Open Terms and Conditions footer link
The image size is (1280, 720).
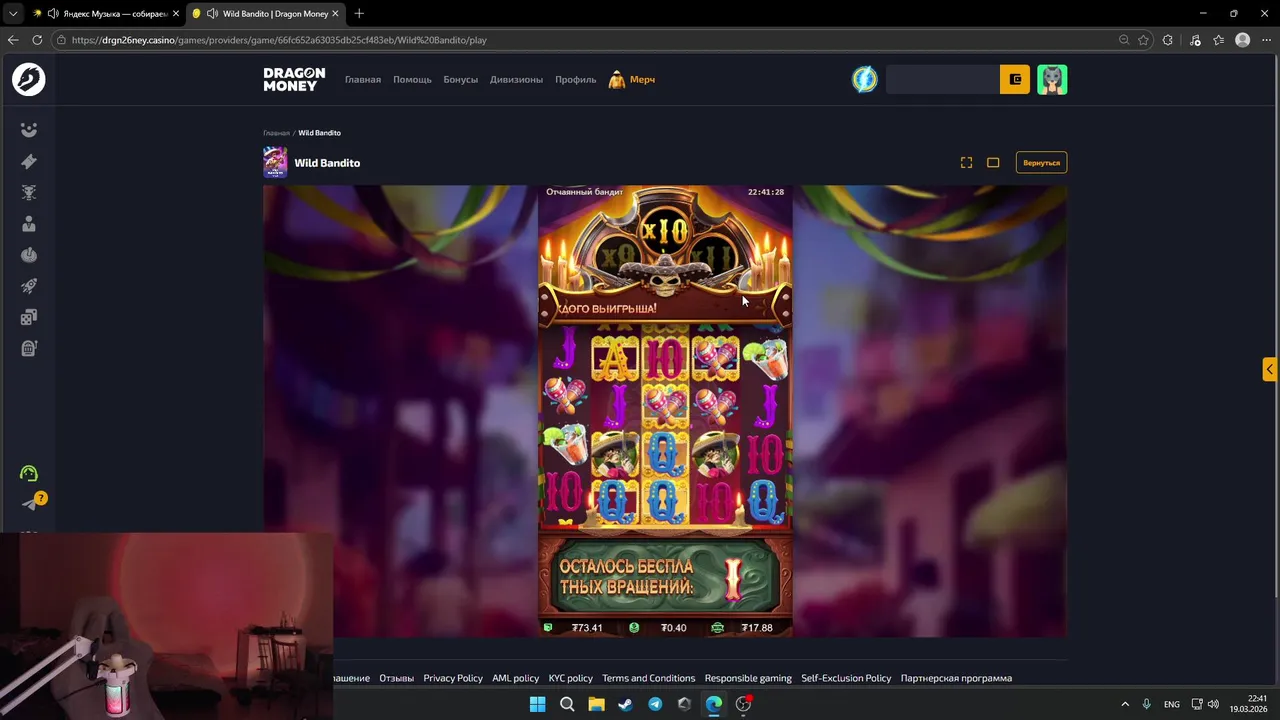648,678
